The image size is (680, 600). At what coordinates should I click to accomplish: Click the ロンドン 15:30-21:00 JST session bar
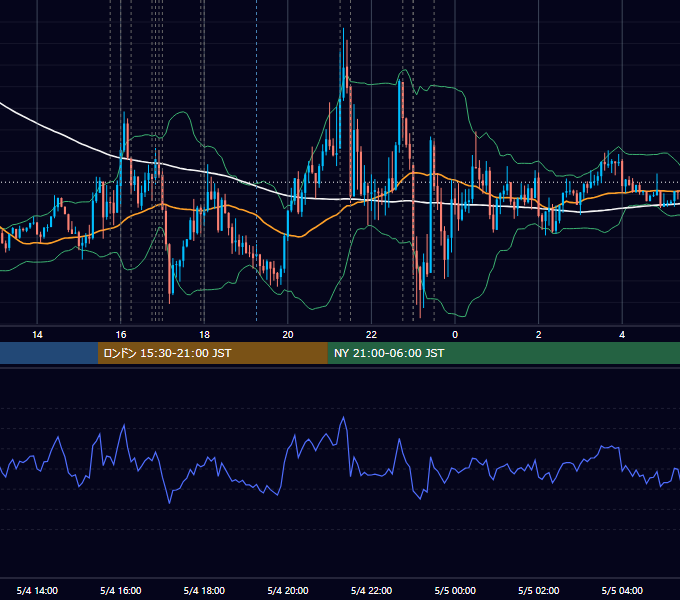pyautogui.click(x=212, y=353)
